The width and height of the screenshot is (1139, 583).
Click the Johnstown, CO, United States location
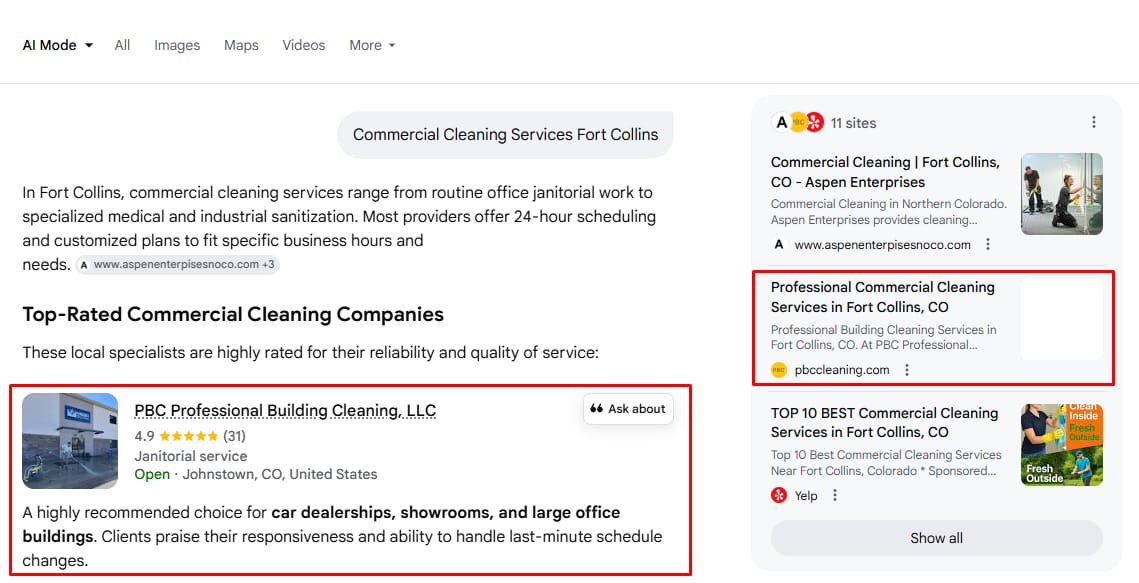tap(280, 474)
